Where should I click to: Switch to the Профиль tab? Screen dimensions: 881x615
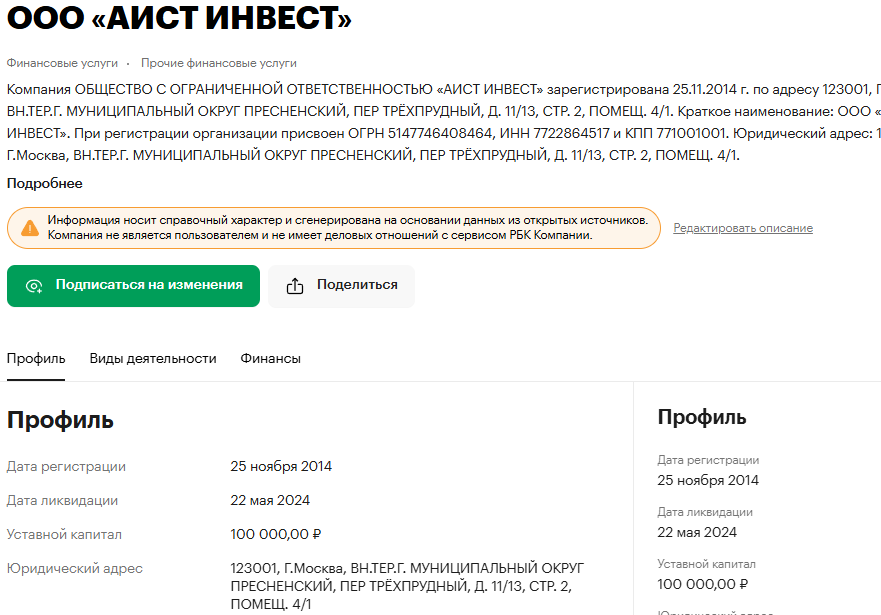pyautogui.click(x=36, y=359)
